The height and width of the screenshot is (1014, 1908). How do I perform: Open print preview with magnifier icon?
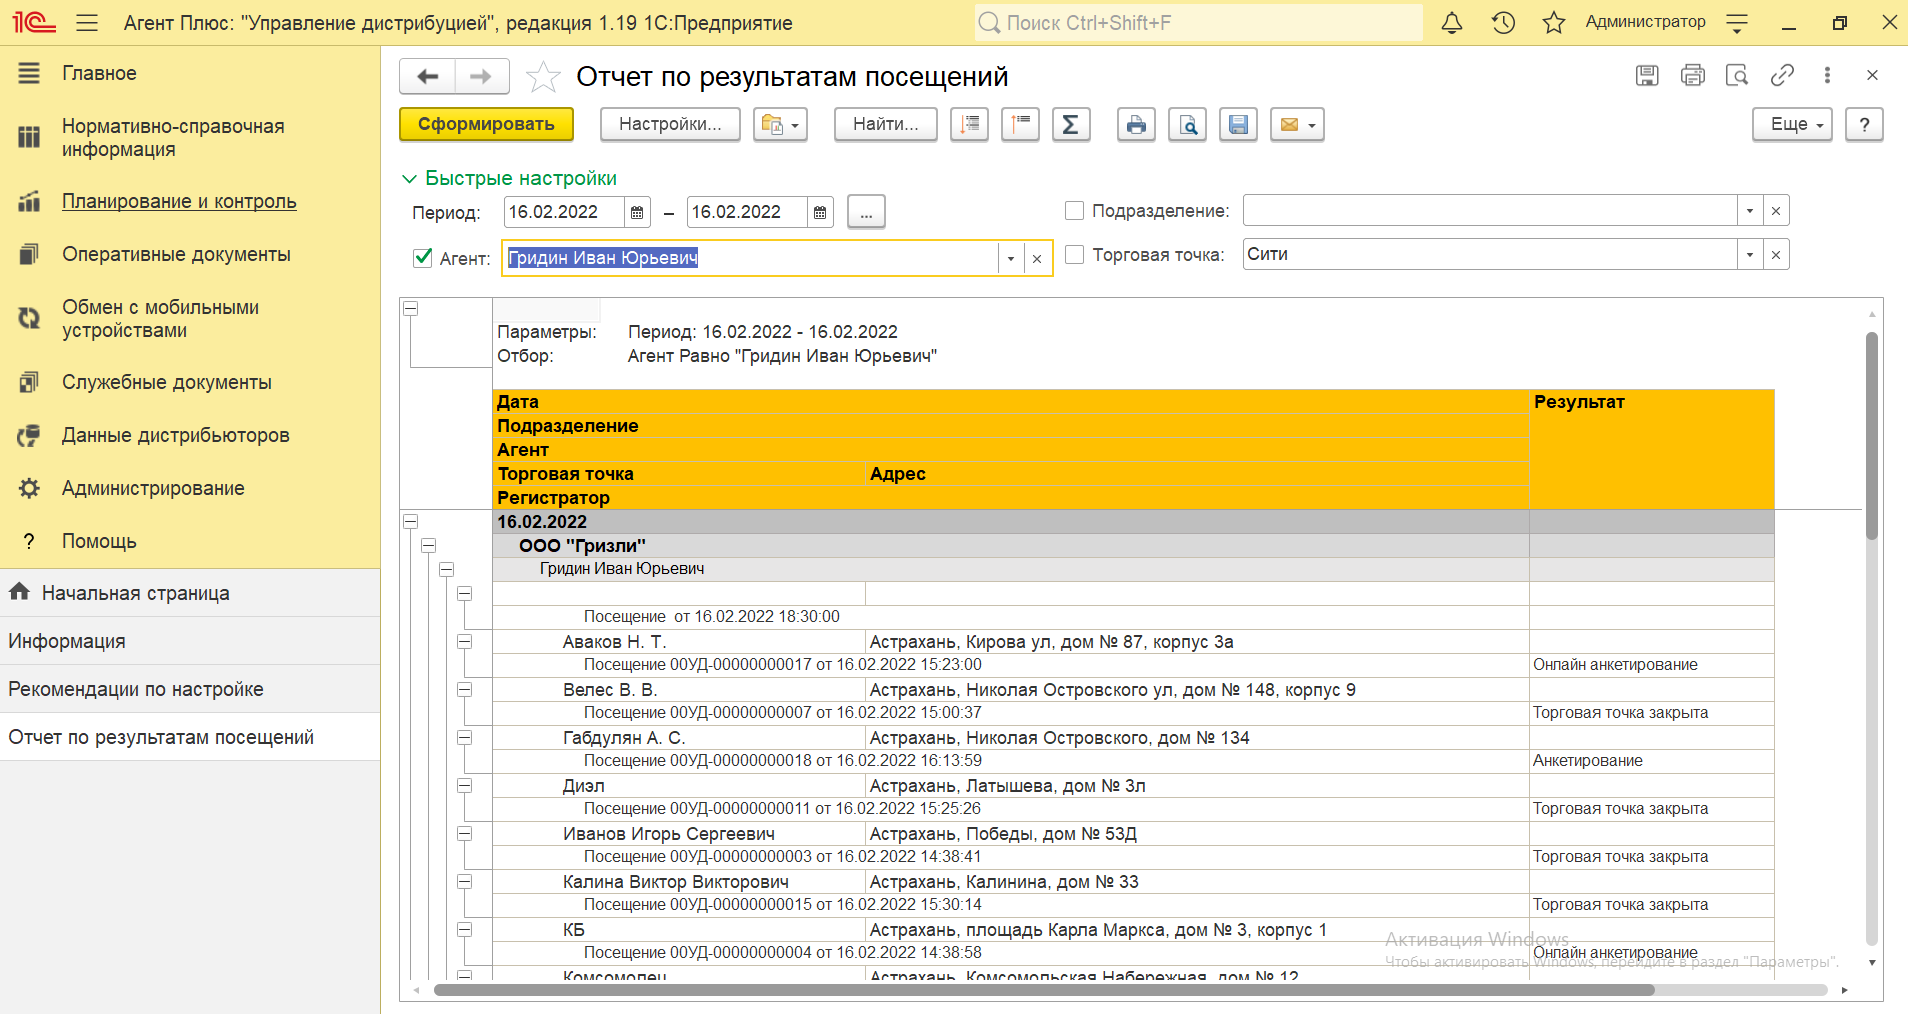click(x=1187, y=125)
